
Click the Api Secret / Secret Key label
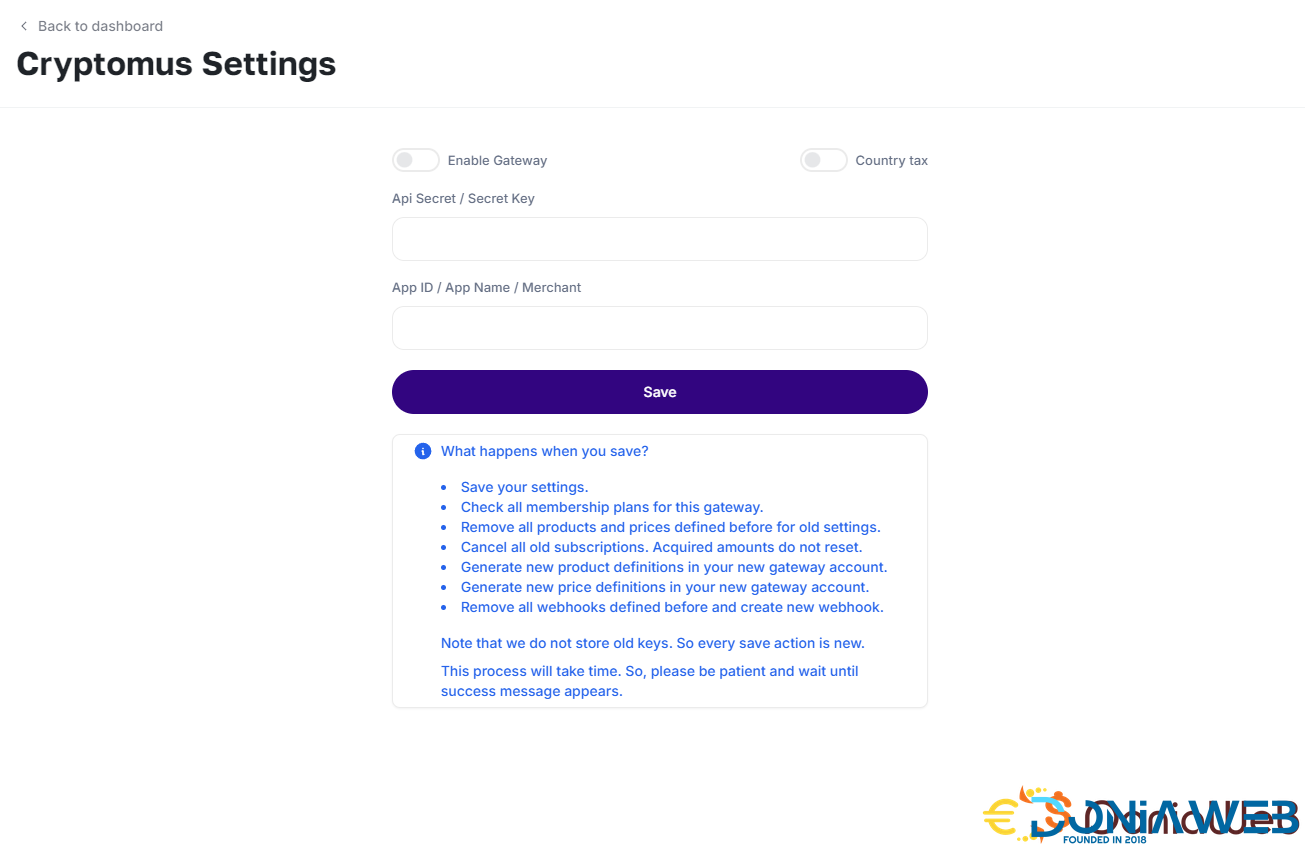pyautogui.click(x=463, y=199)
